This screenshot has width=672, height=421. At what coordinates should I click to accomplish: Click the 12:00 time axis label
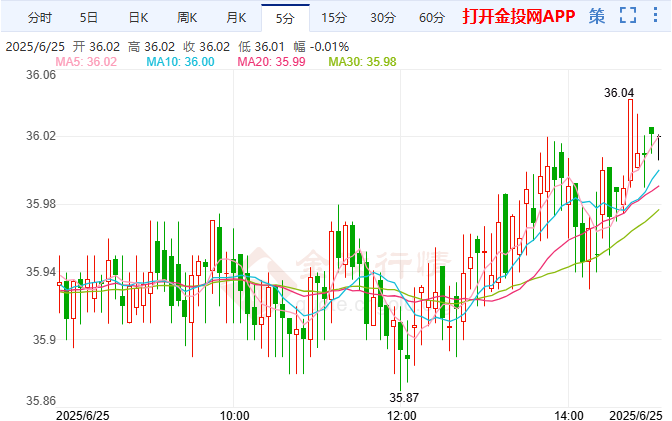[402, 415]
